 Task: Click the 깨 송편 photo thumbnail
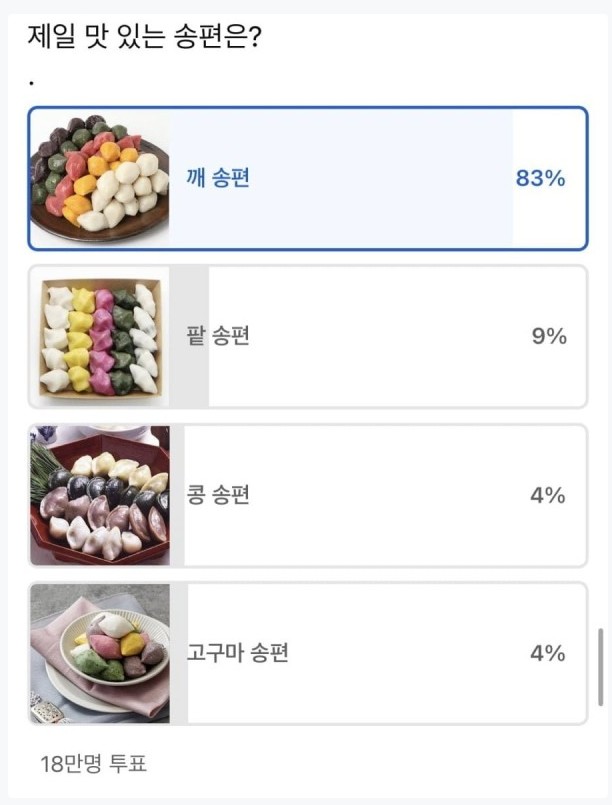[100, 178]
